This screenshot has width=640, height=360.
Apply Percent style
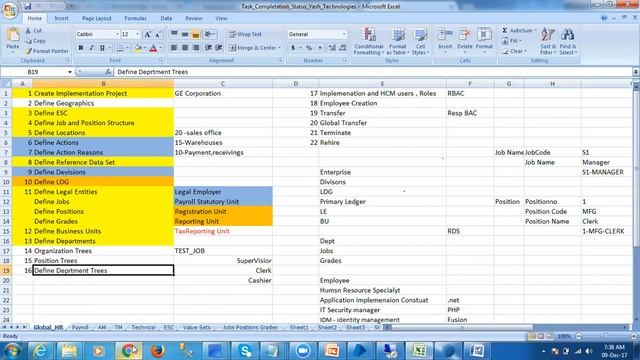click(309, 48)
